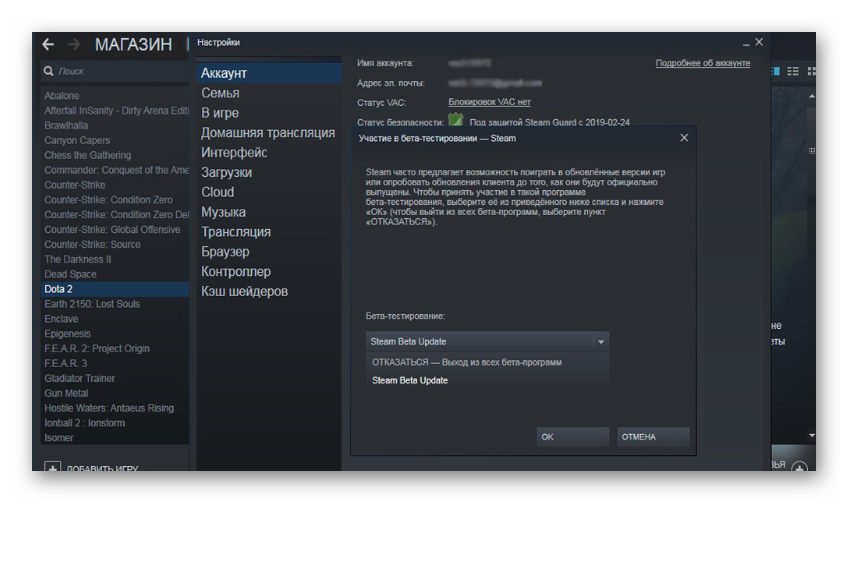Minimize the Настройки settings window
Image resolution: width=848 pixels, height=583 pixels.
pyautogui.click(x=746, y=43)
